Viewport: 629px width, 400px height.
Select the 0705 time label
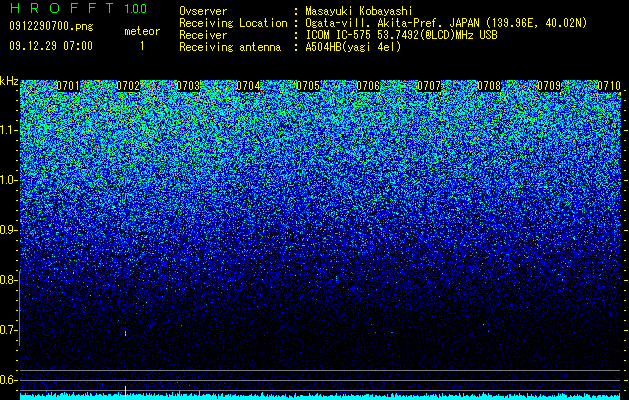tap(308, 86)
